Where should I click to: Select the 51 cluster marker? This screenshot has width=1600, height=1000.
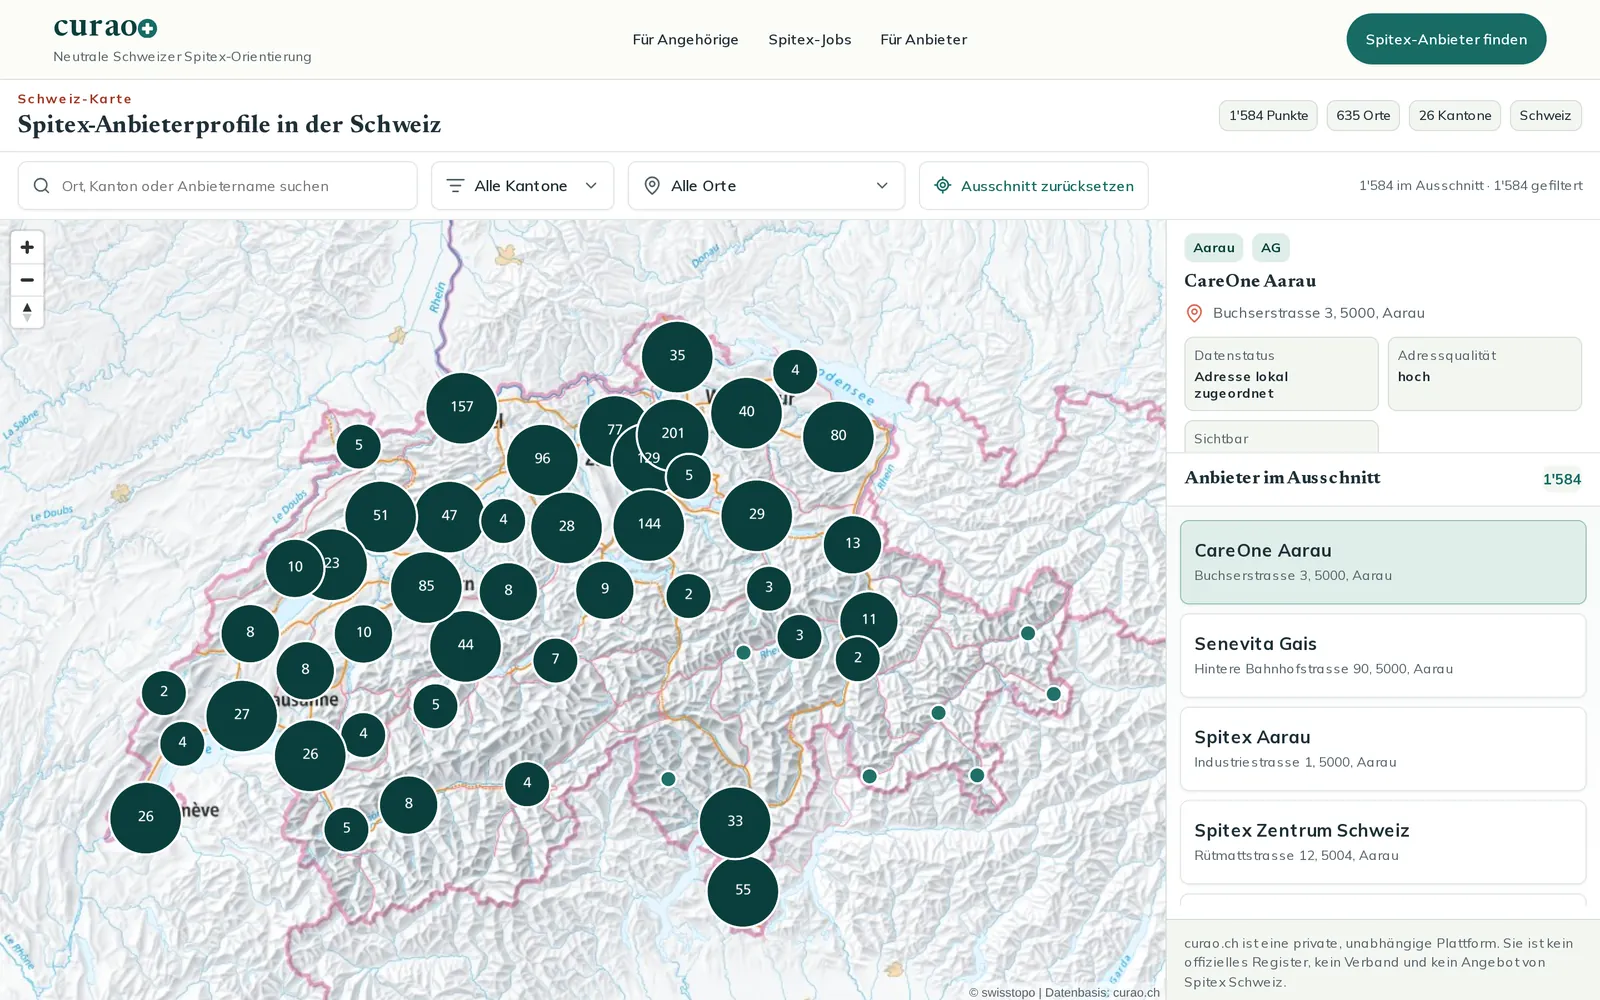(x=380, y=516)
